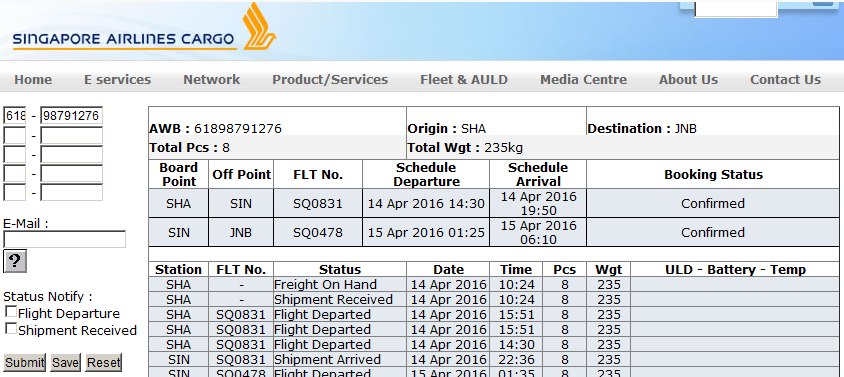The height and width of the screenshot is (377, 844).
Task: Click the Reset button
Action: click(103, 362)
